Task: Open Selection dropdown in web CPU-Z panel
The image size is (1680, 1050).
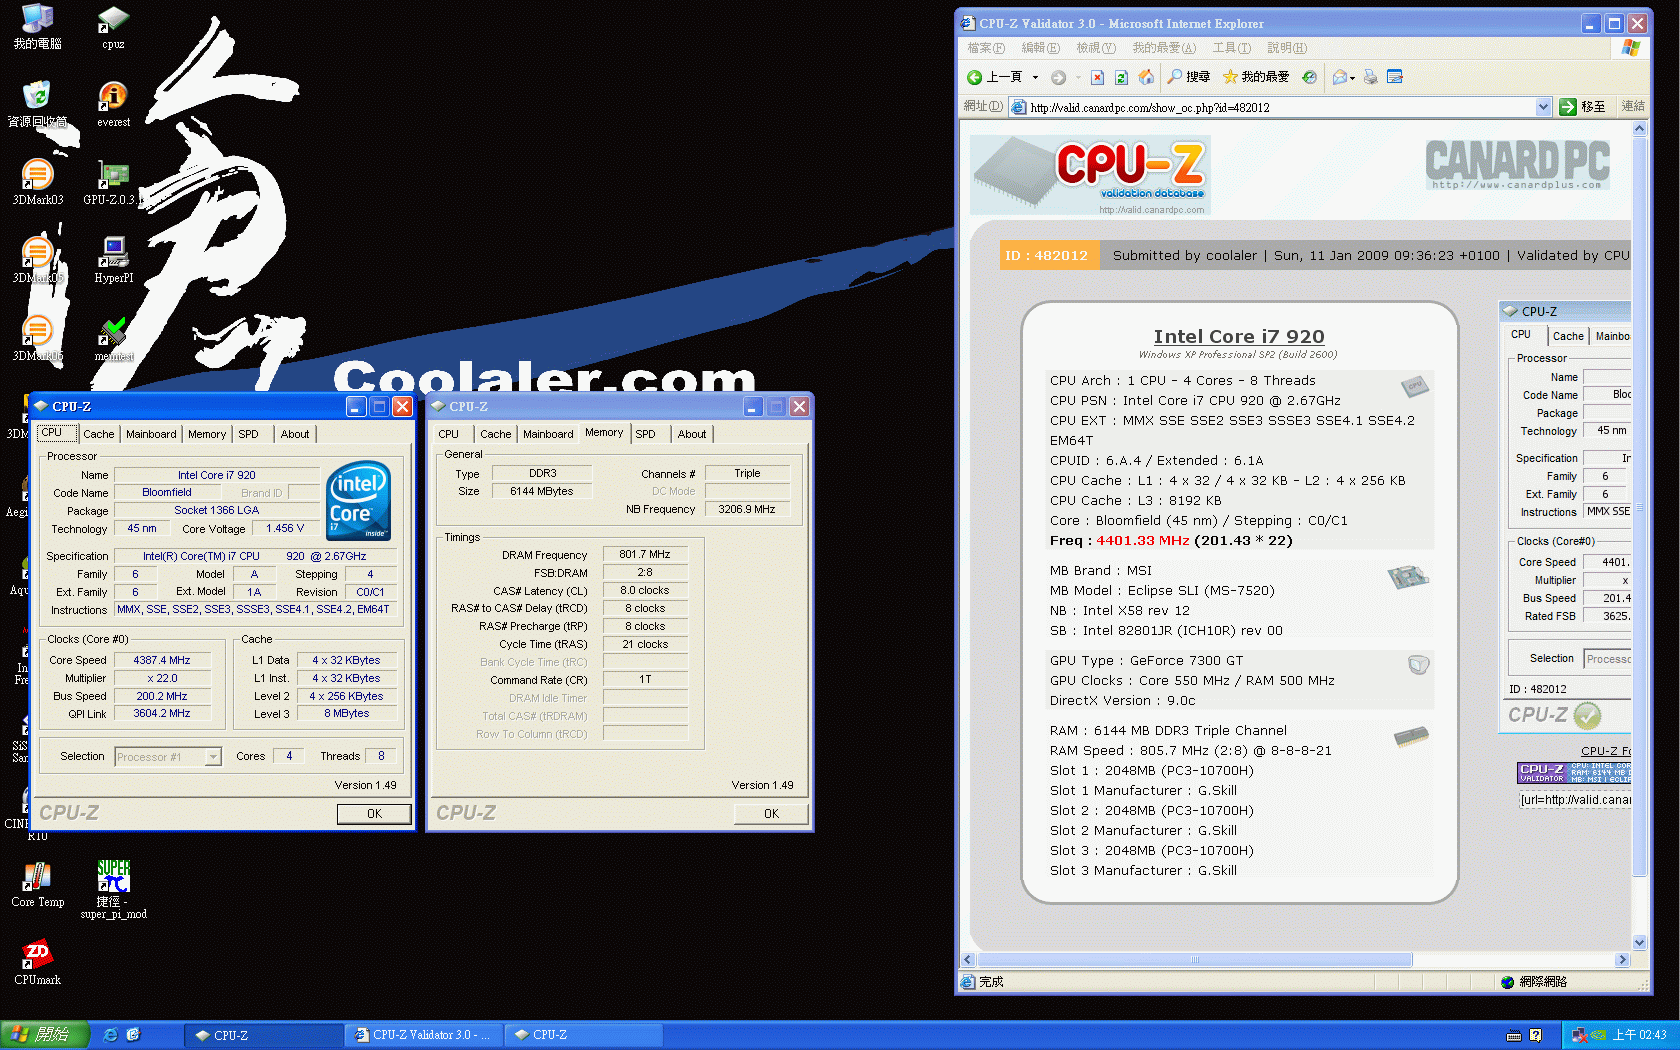Action: pos(1606,658)
